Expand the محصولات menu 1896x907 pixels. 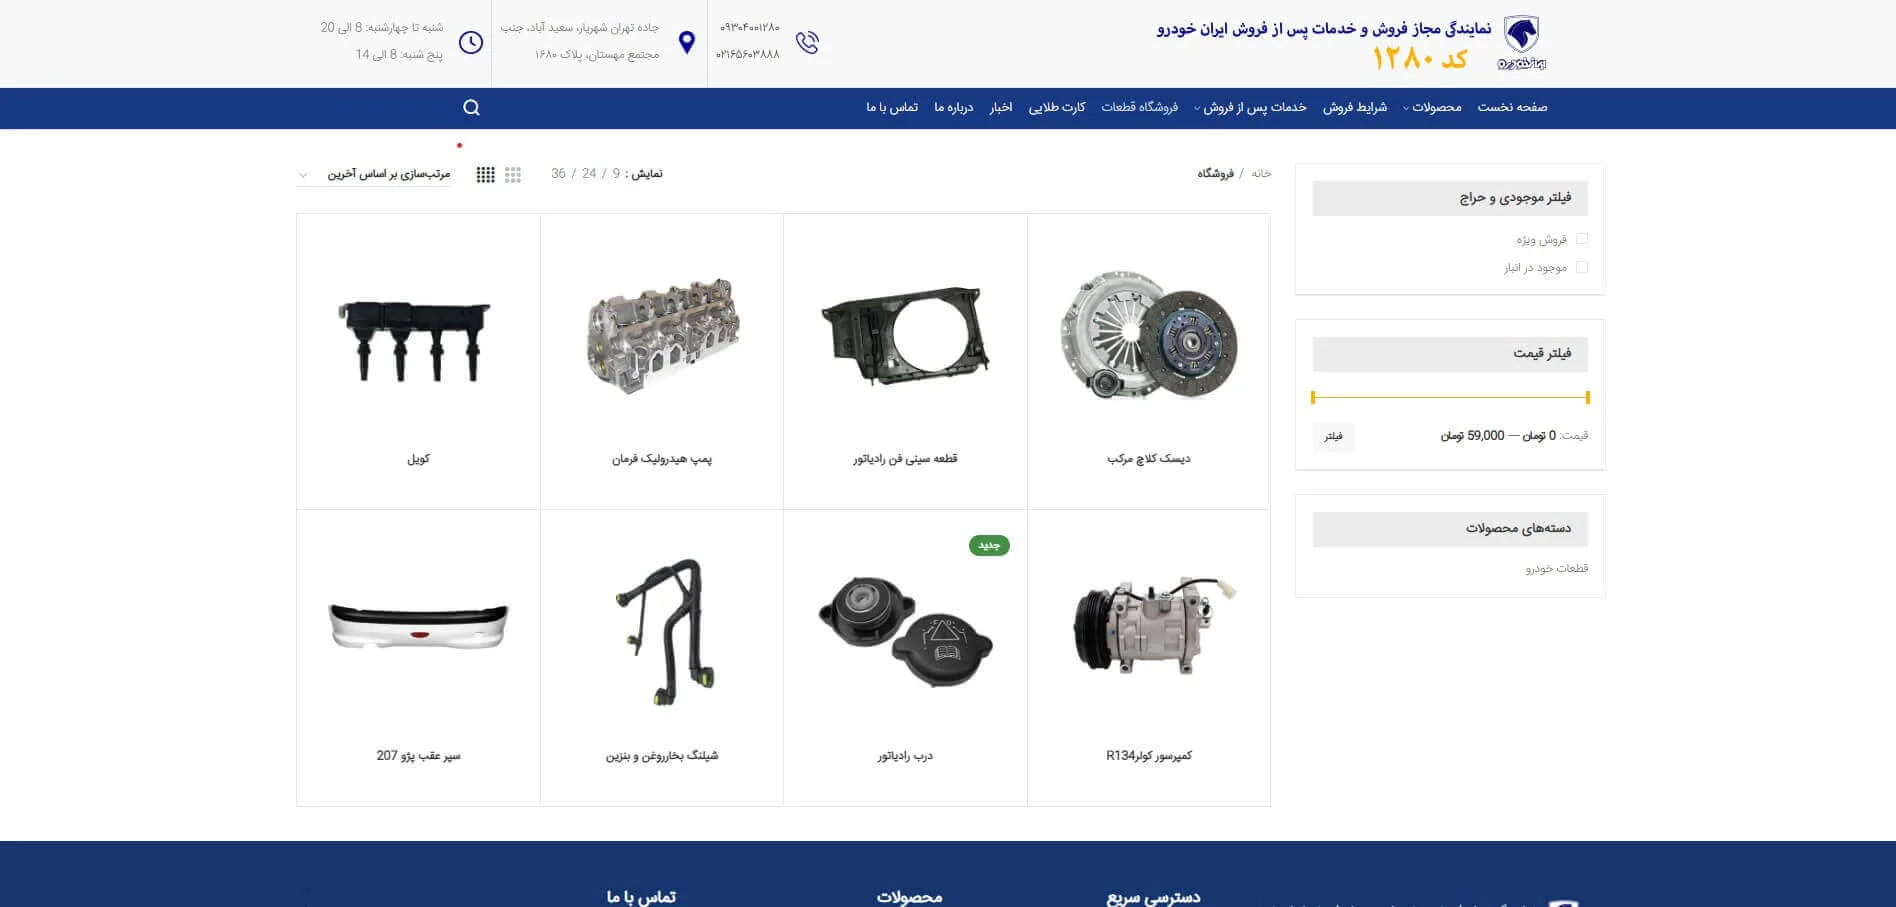click(1432, 108)
